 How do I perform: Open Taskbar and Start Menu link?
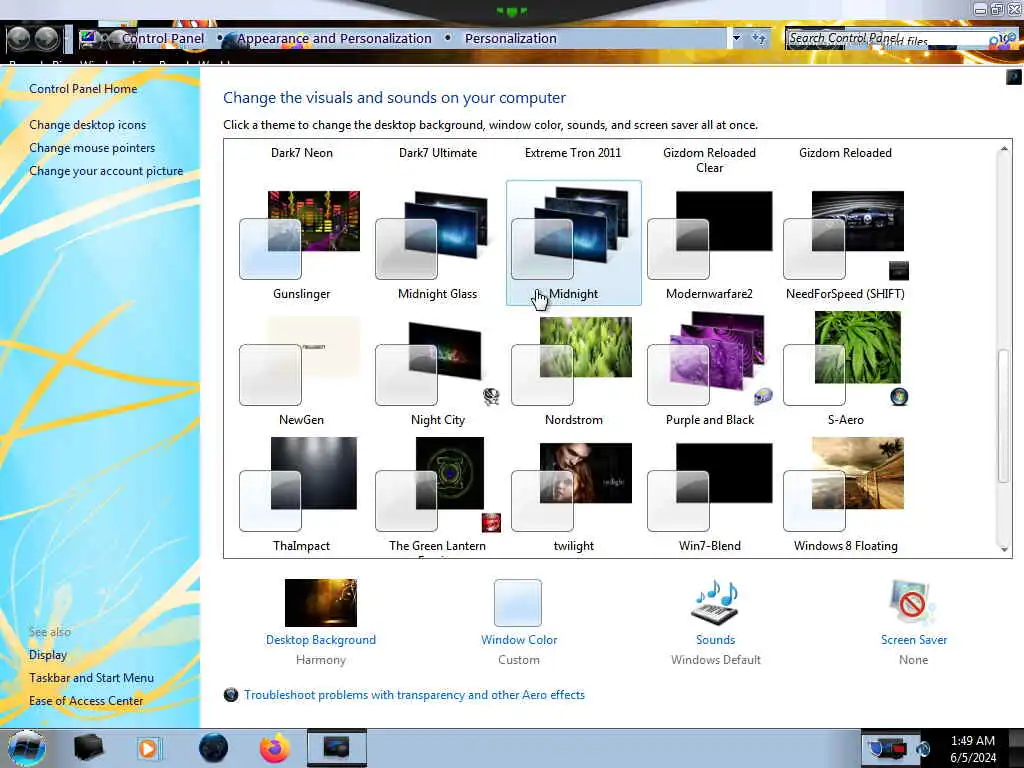coord(91,678)
